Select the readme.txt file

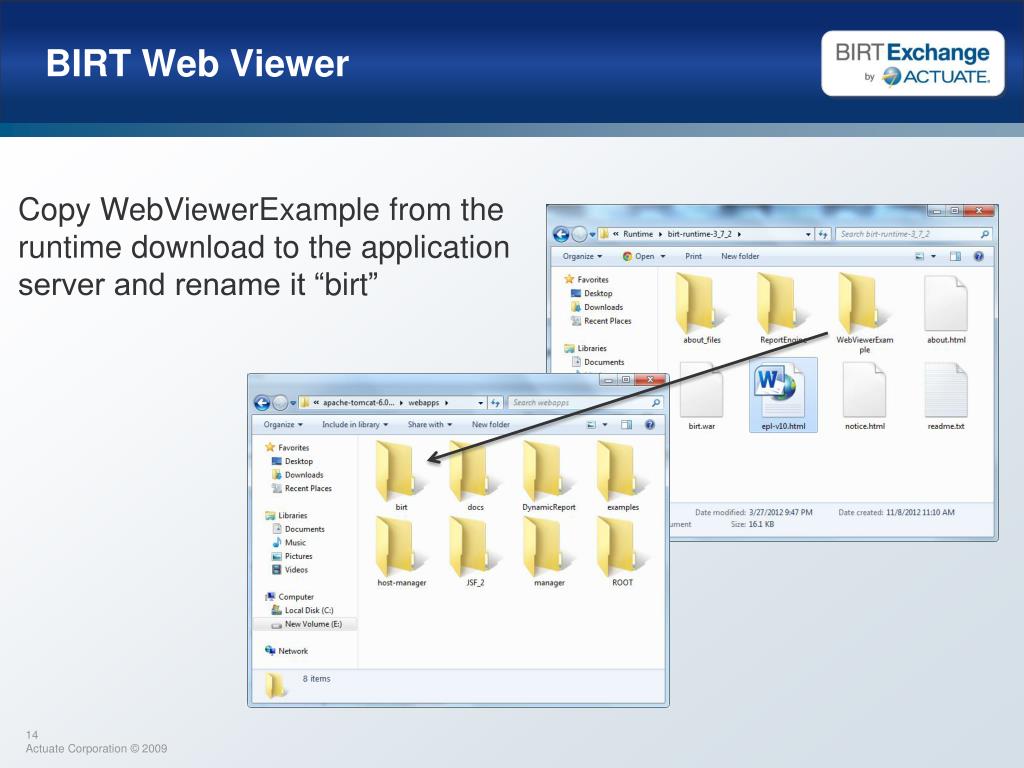click(x=946, y=396)
